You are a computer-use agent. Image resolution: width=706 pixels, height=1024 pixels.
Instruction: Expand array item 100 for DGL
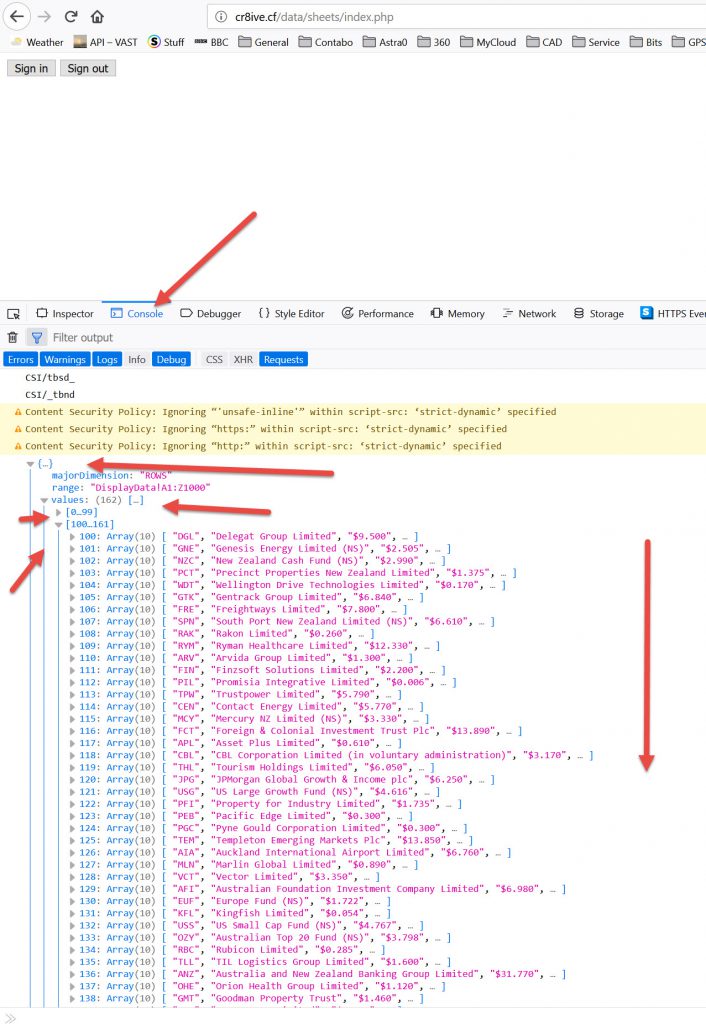click(72, 536)
